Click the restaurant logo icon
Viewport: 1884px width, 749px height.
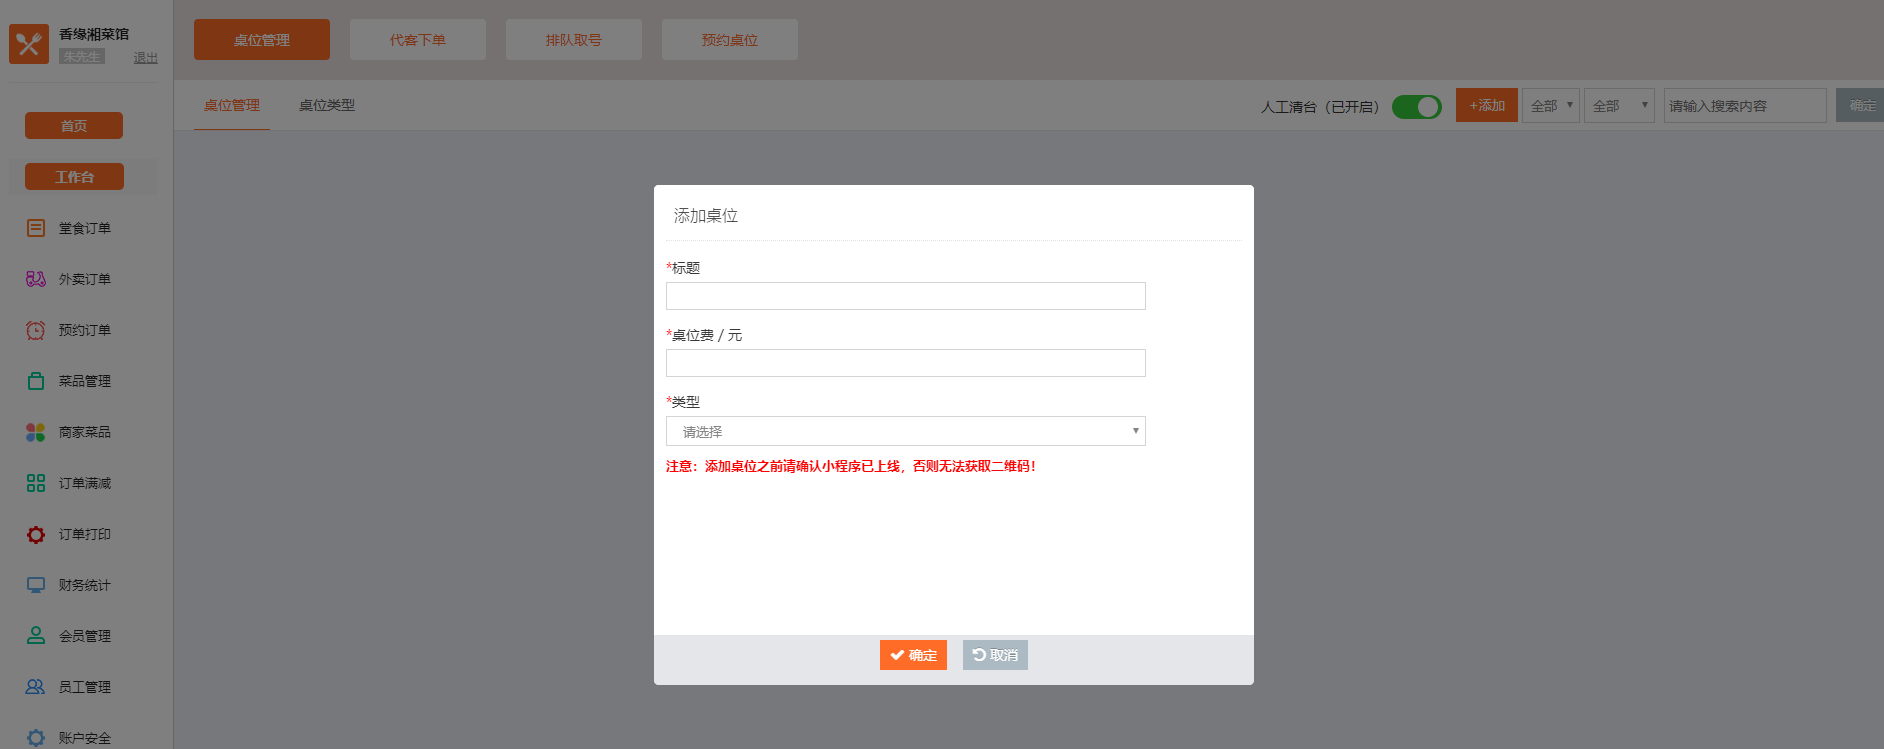tap(29, 44)
